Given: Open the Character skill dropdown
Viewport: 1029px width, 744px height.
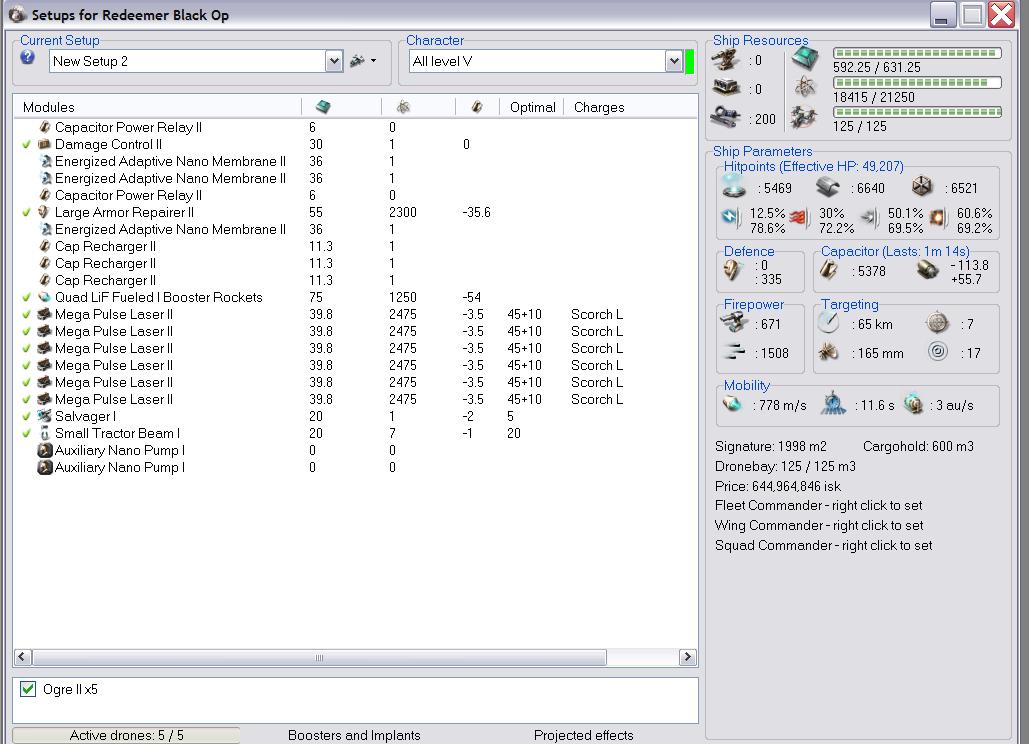Looking at the screenshot, I should (674, 61).
